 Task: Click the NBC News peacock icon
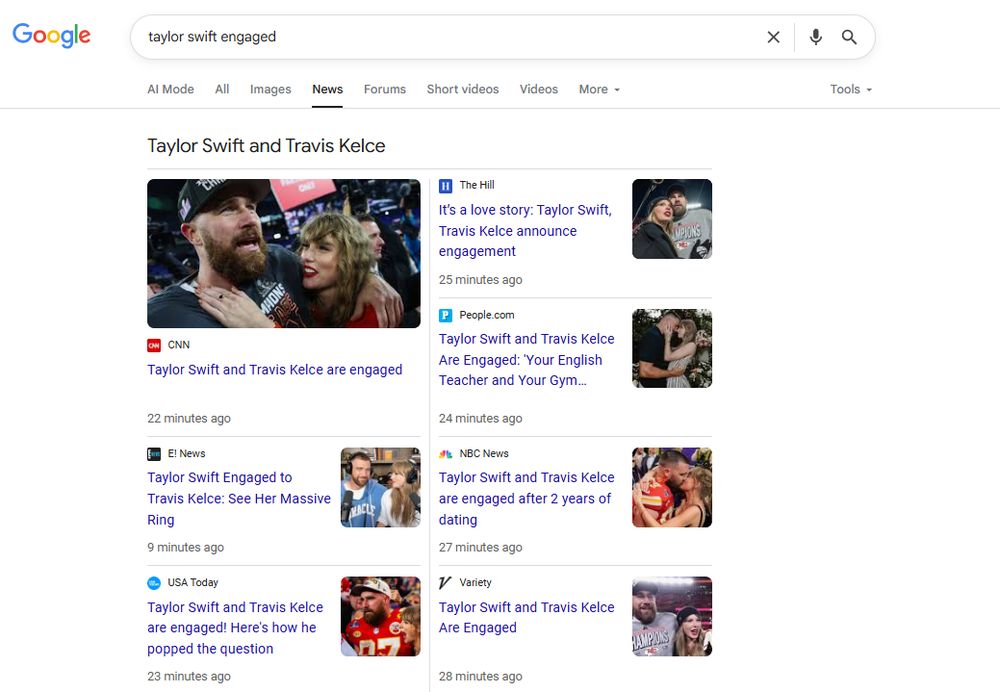pos(446,453)
